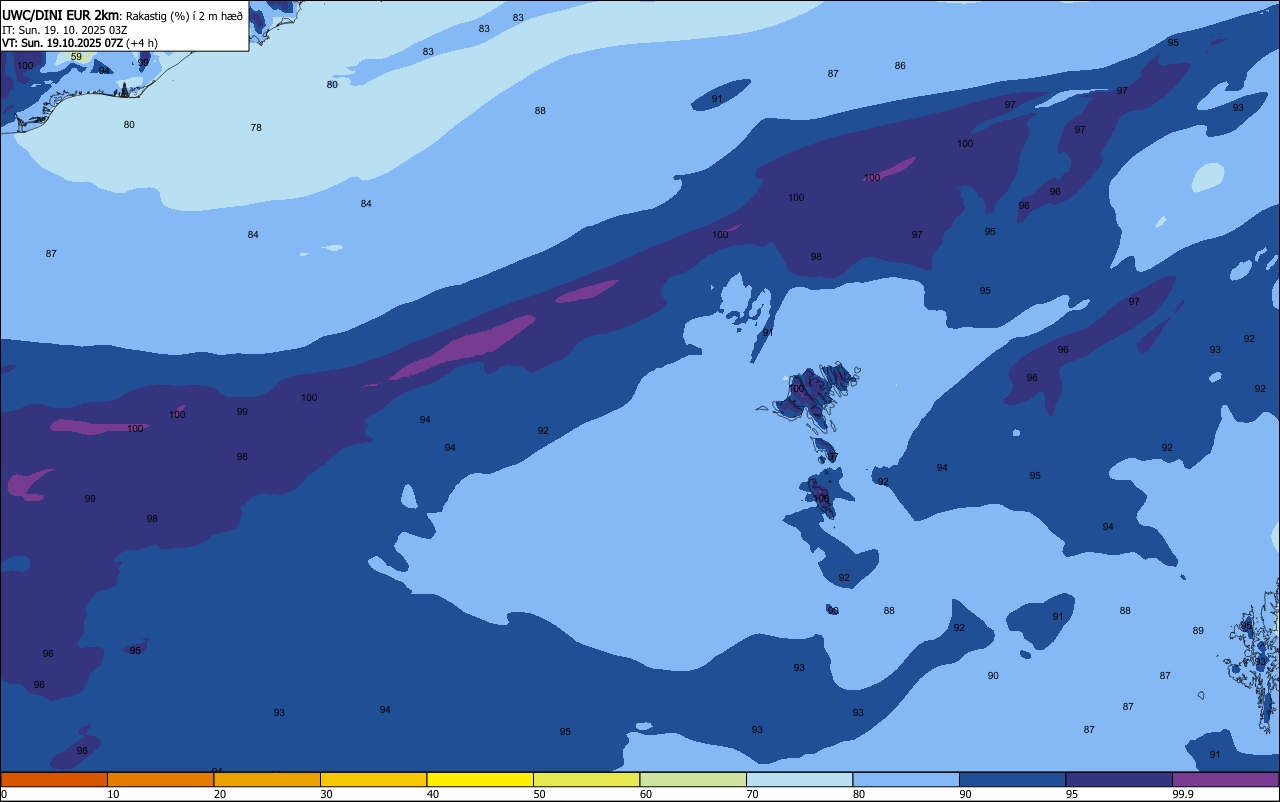Viewport: 1280px width, 802px height.
Task: Select the purple legend swatch above 99.9
Action: point(1225,779)
